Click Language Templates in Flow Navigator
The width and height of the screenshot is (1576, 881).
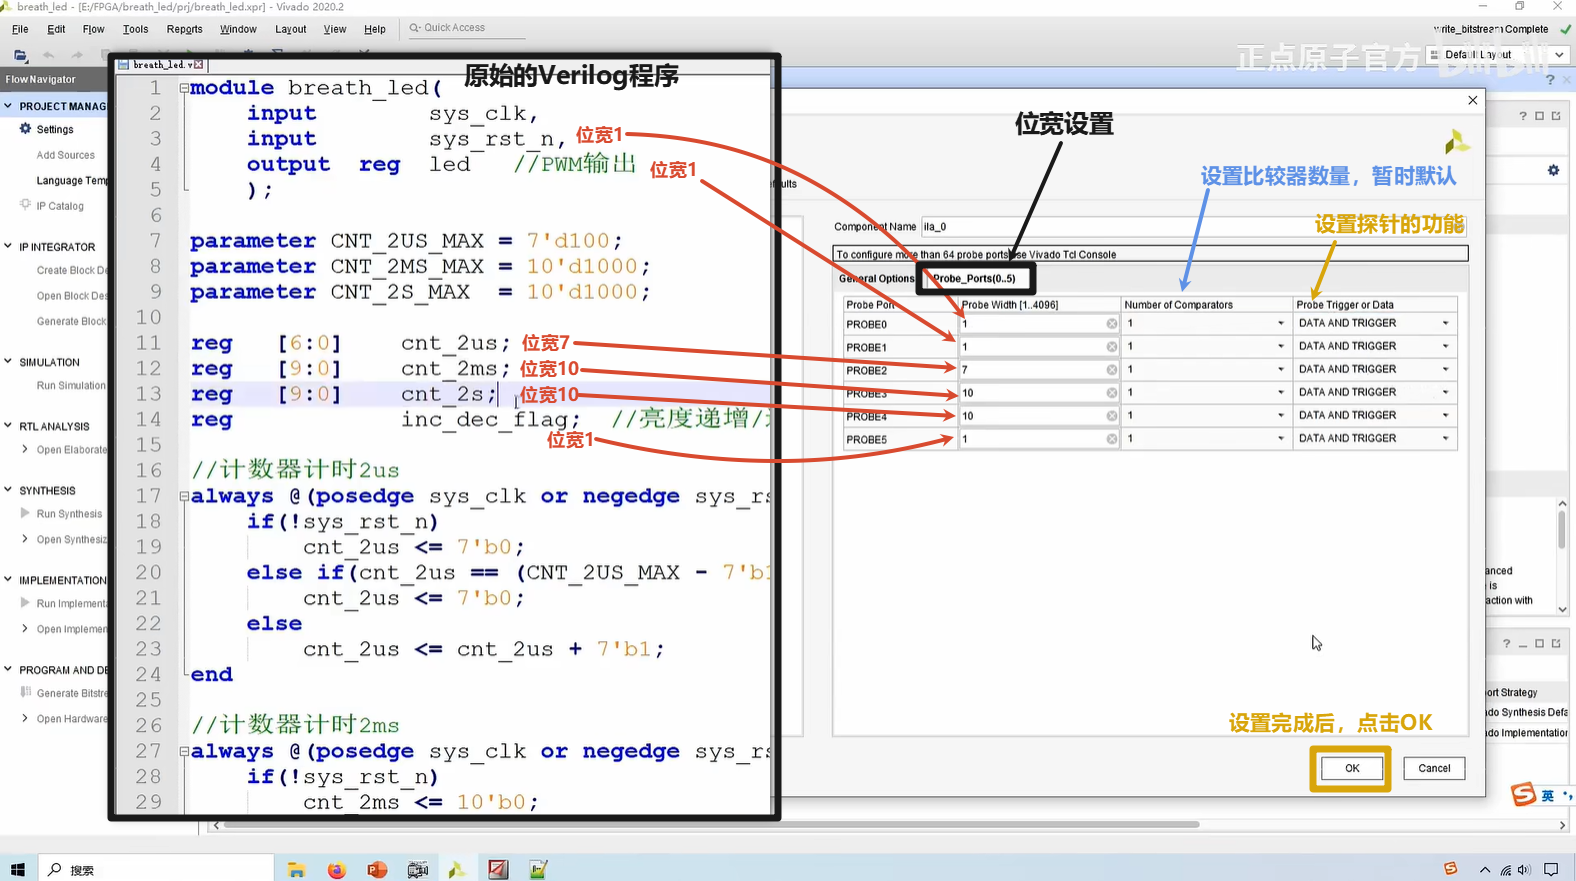tap(72, 181)
